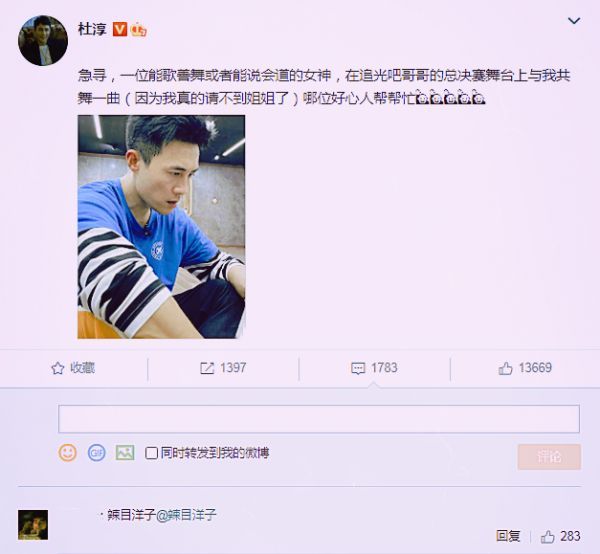Click the star icon to favorite post
The image size is (600, 554).
(57, 368)
